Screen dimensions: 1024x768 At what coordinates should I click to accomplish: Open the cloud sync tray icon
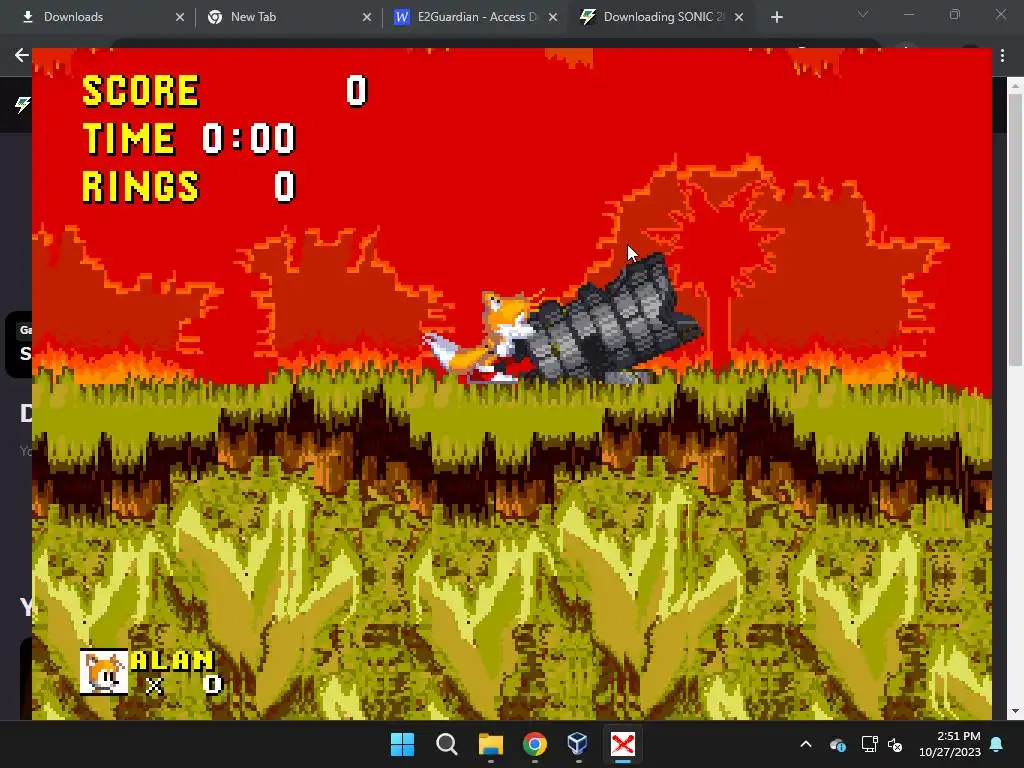pyautogui.click(x=838, y=744)
